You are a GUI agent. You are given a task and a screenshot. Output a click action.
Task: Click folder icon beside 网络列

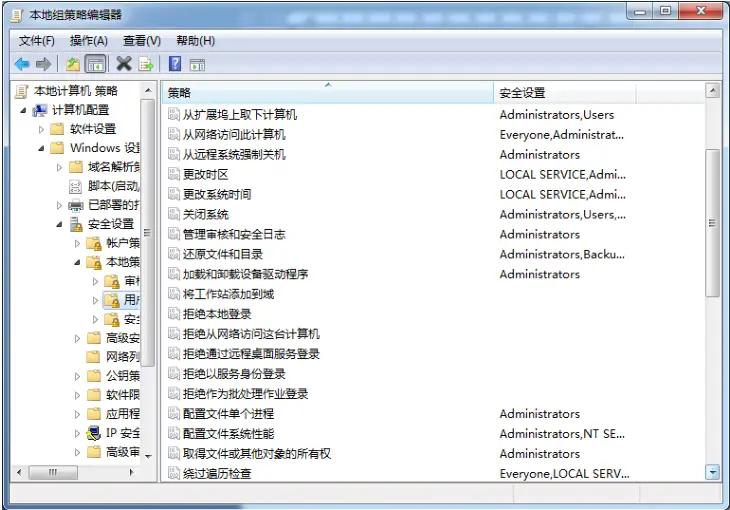[94, 357]
